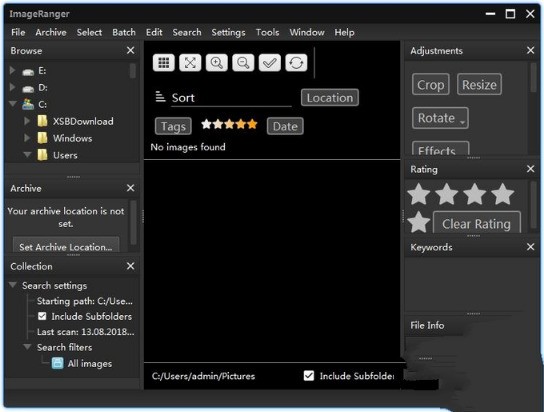This screenshot has height=412, width=544.
Task: Select the Starting path entry
Action: pos(85,301)
